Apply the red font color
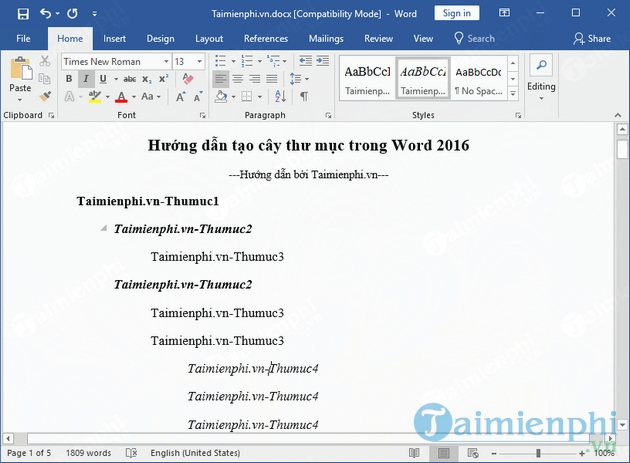The height and width of the screenshot is (463, 630). [121, 97]
